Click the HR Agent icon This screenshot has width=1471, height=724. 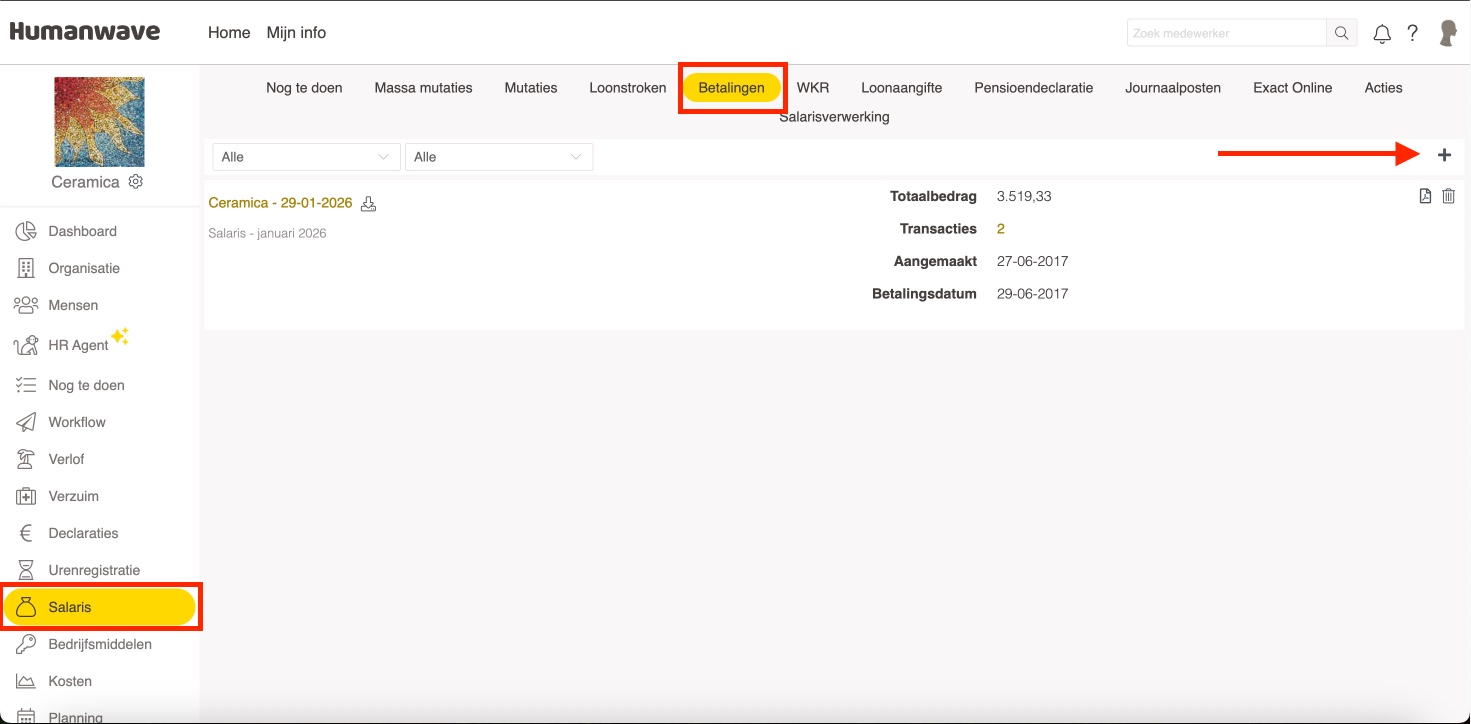point(26,345)
